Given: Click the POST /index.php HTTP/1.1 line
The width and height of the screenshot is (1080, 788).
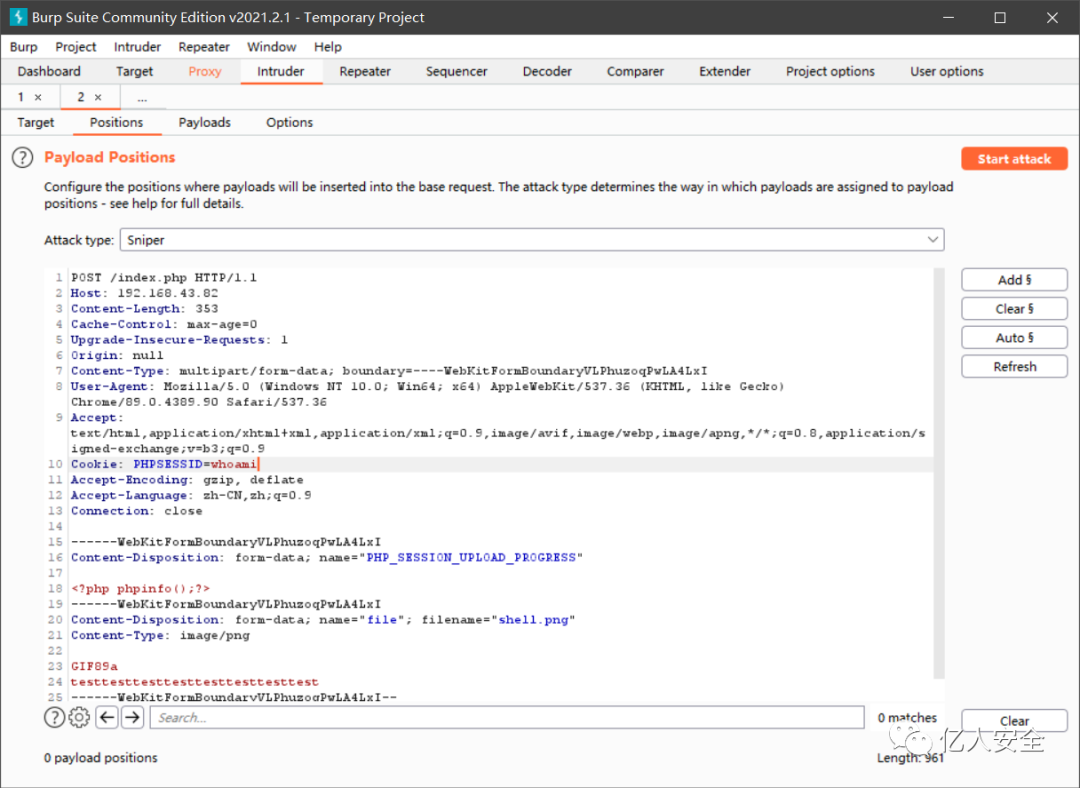Looking at the screenshot, I should click(x=164, y=278).
